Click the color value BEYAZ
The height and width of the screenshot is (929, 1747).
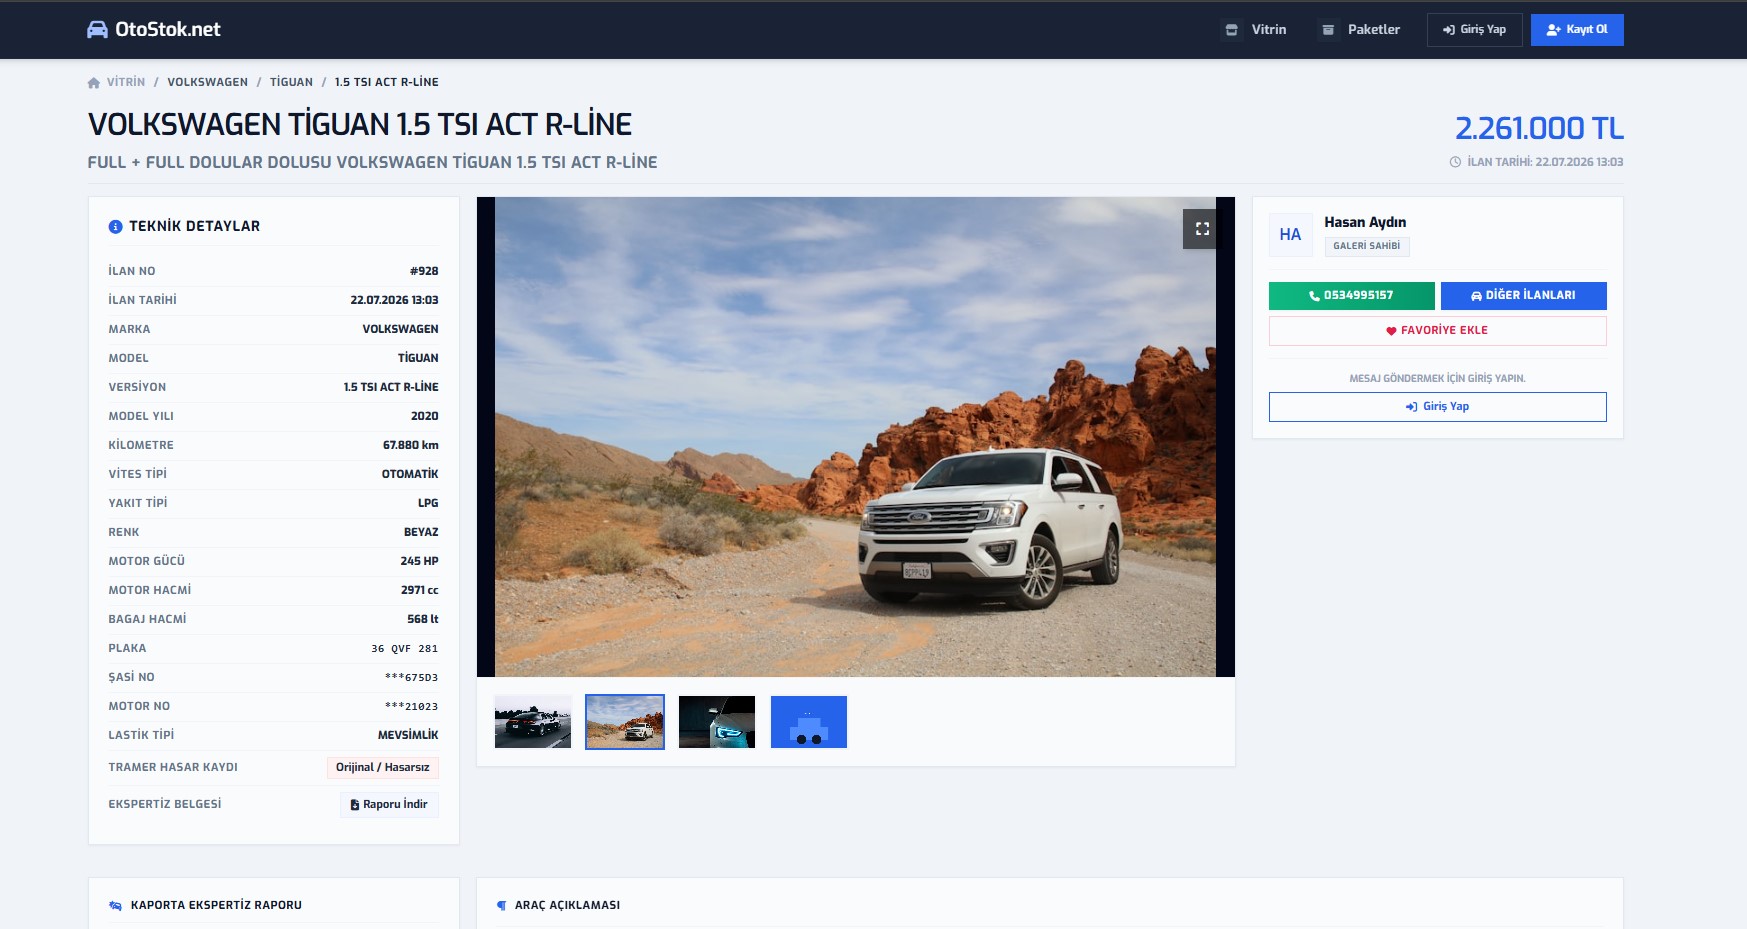(x=421, y=532)
